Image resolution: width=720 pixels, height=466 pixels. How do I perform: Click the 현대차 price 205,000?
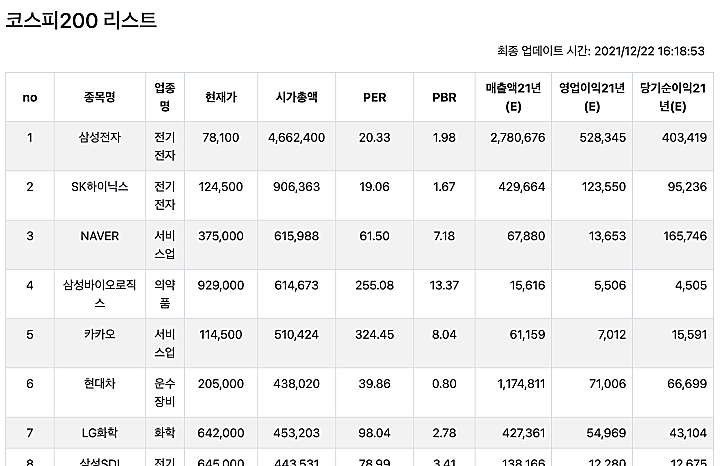pos(221,383)
